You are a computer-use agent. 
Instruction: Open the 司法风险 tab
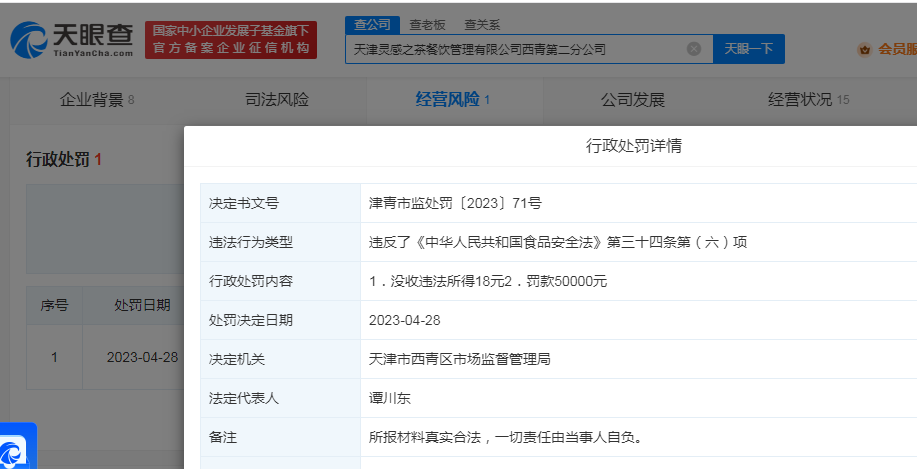point(277,100)
